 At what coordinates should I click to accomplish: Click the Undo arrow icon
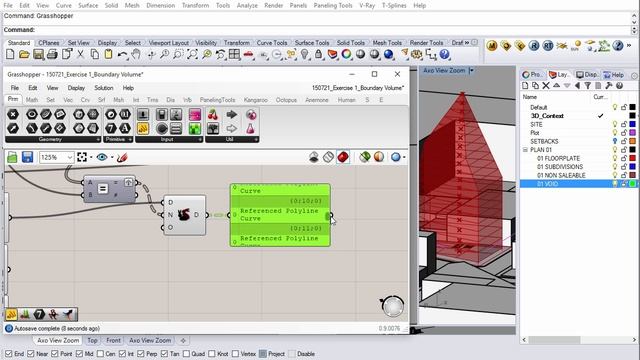122,54
